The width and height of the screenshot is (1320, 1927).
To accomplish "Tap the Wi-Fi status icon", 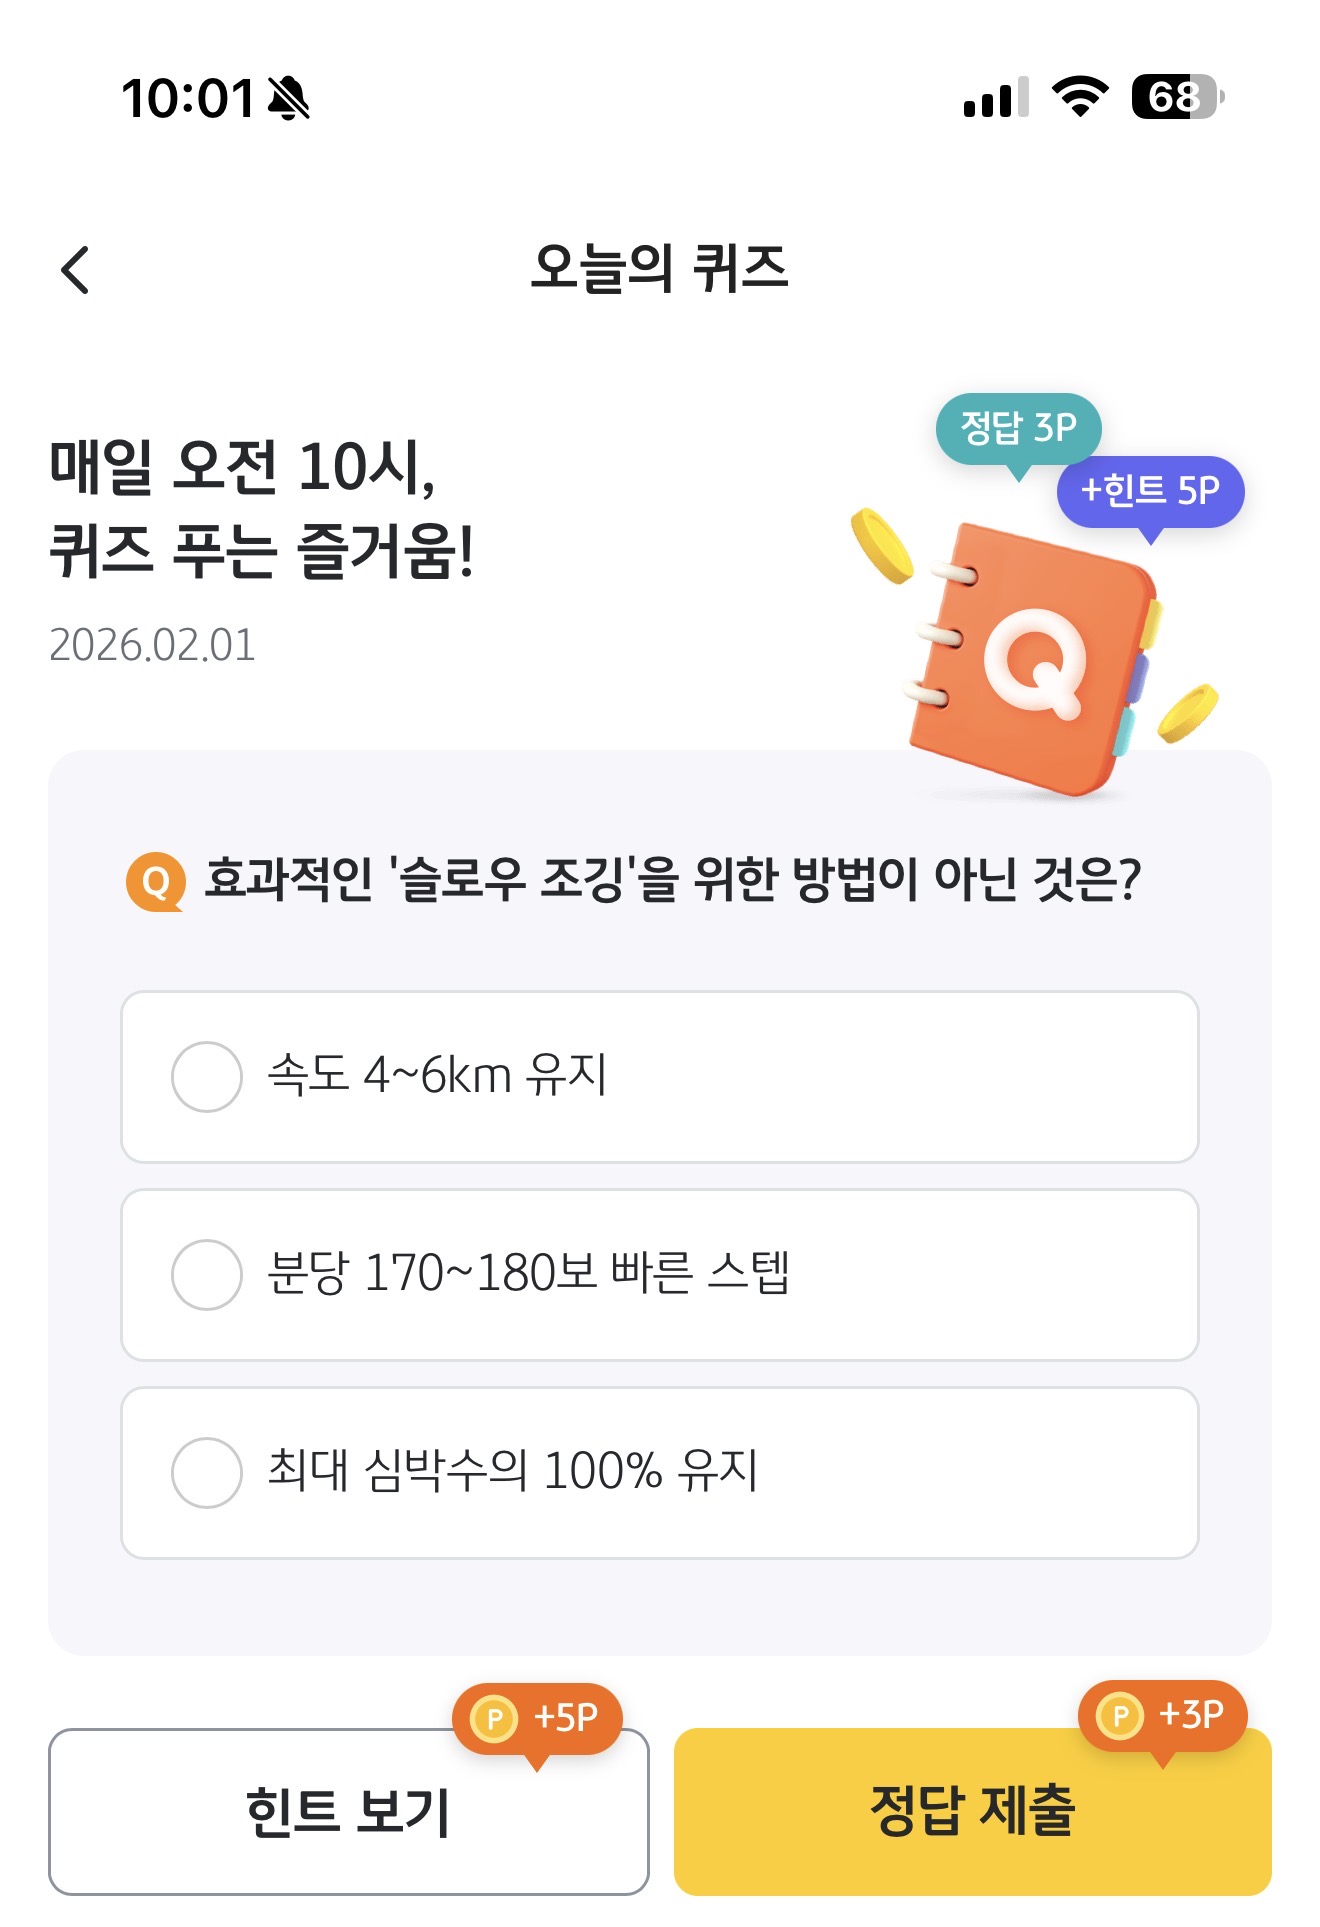I will pos(1080,97).
